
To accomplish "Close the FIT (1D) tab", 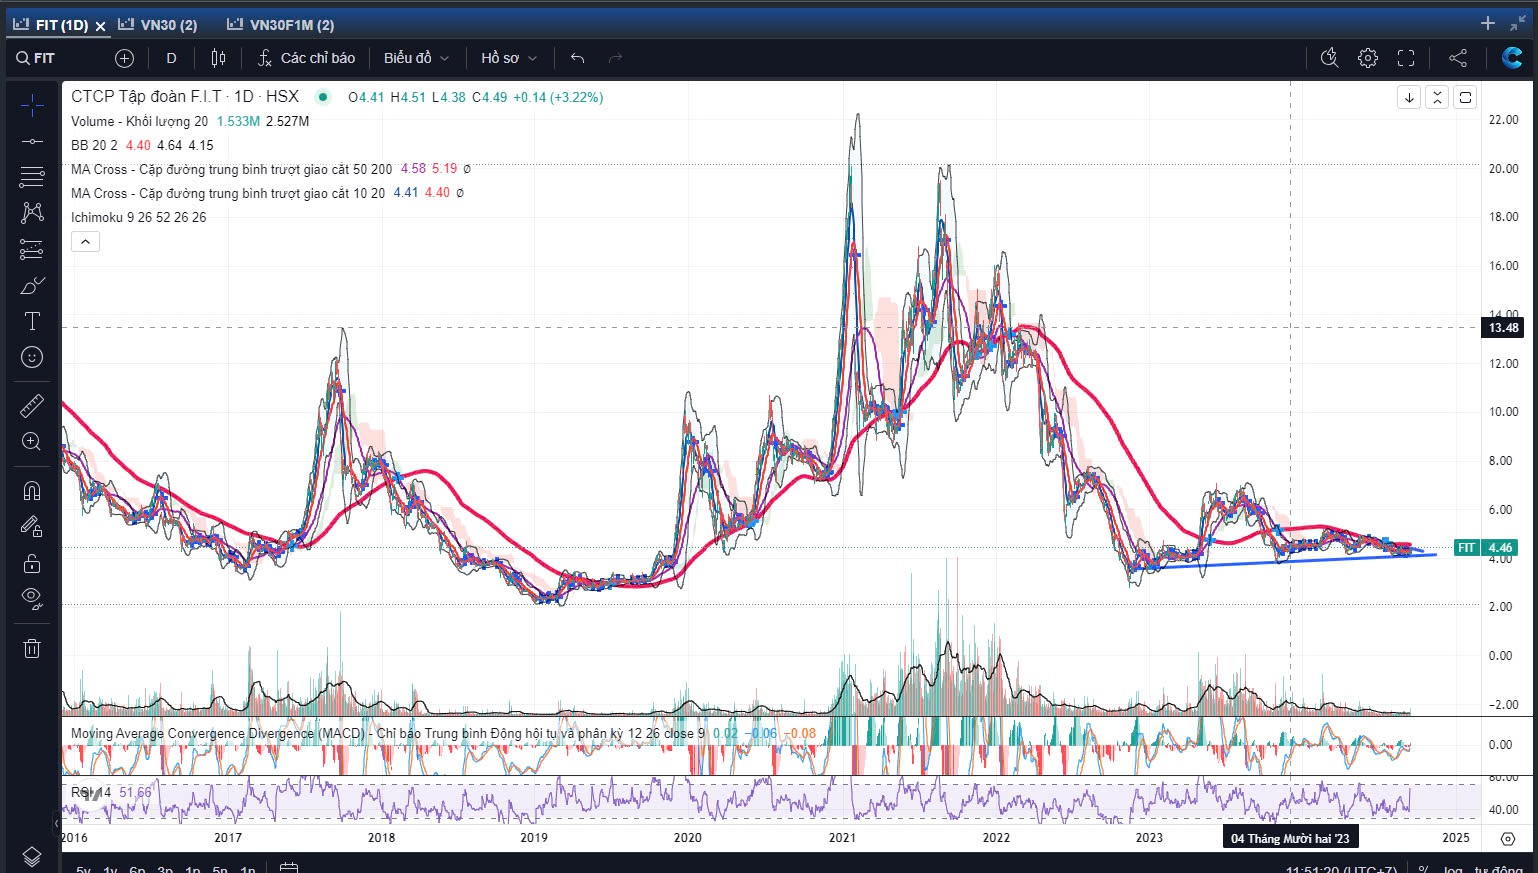I will pos(100,25).
